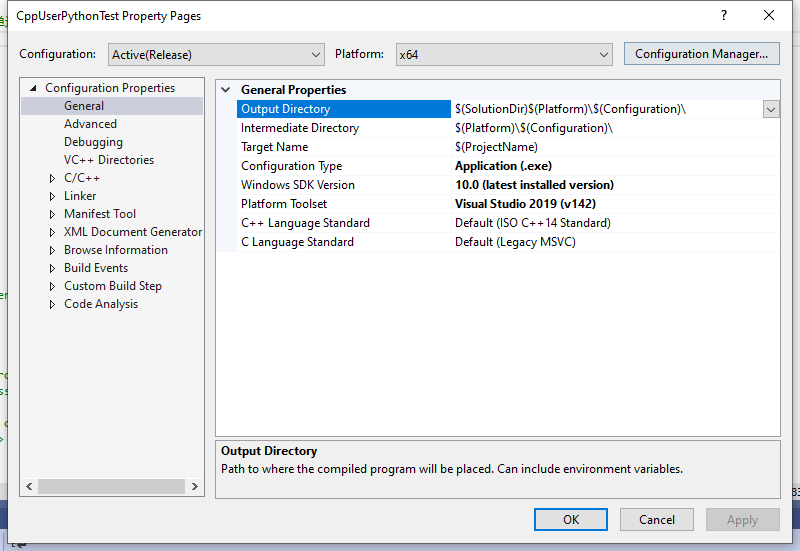
Task: Click the Configuration Manager button
Action: [x=702, y=54]
